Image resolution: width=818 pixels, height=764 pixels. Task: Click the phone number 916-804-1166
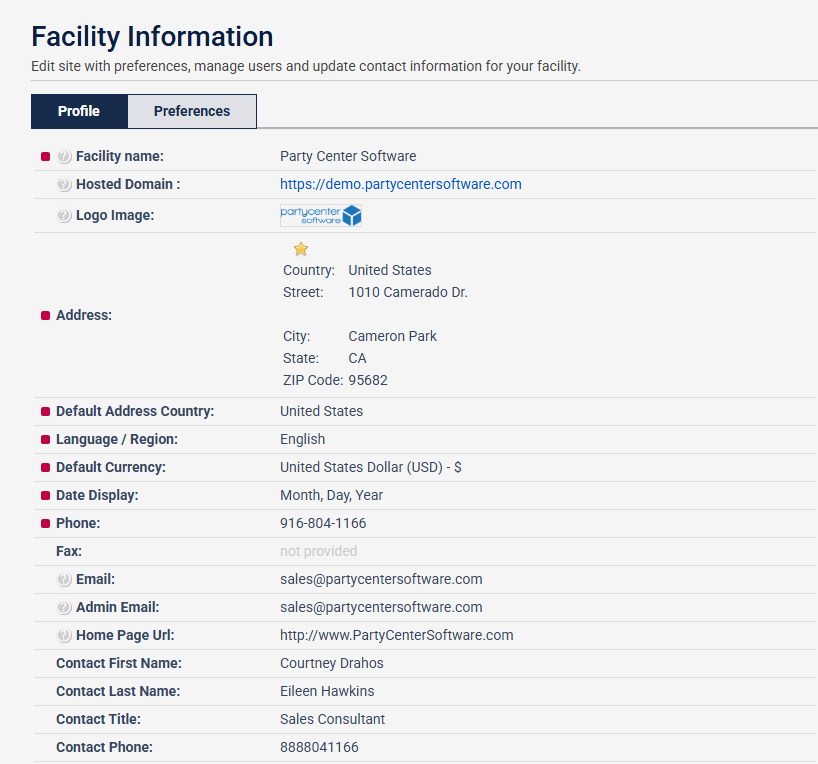[323, 523]
